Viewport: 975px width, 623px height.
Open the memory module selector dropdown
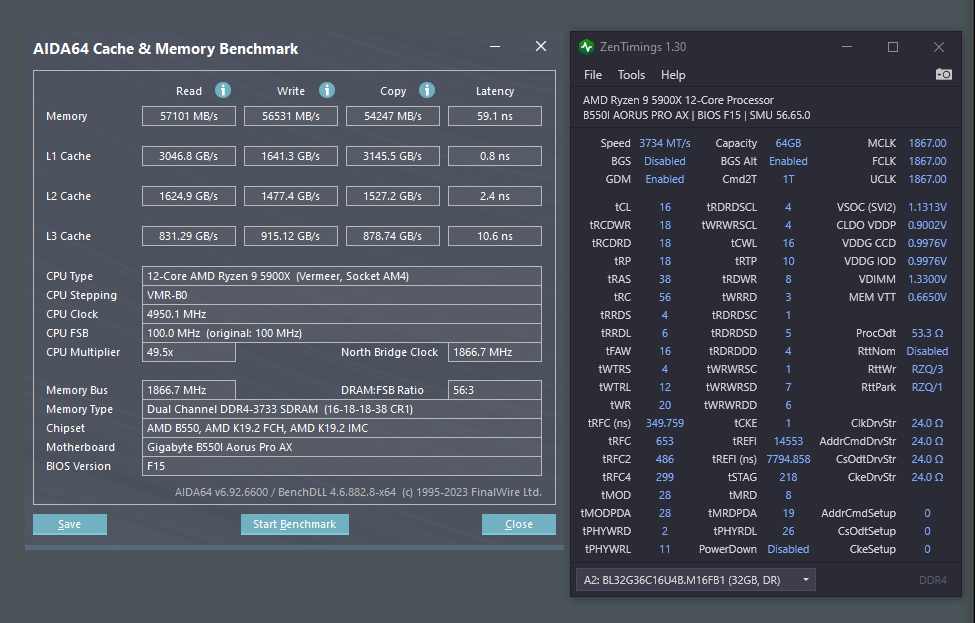(696, 580)
